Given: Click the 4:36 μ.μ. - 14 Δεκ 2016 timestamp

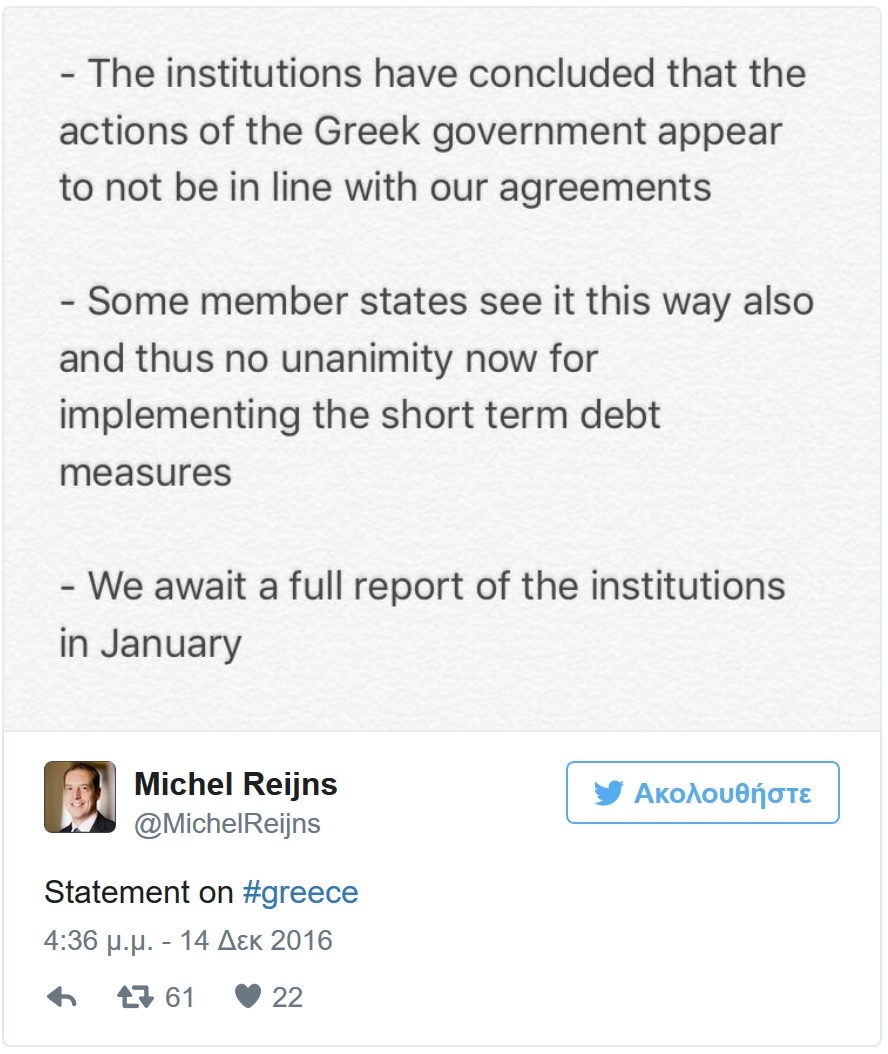Looking at the screenshot, I should pyautogui.click(x=188, y=941).
